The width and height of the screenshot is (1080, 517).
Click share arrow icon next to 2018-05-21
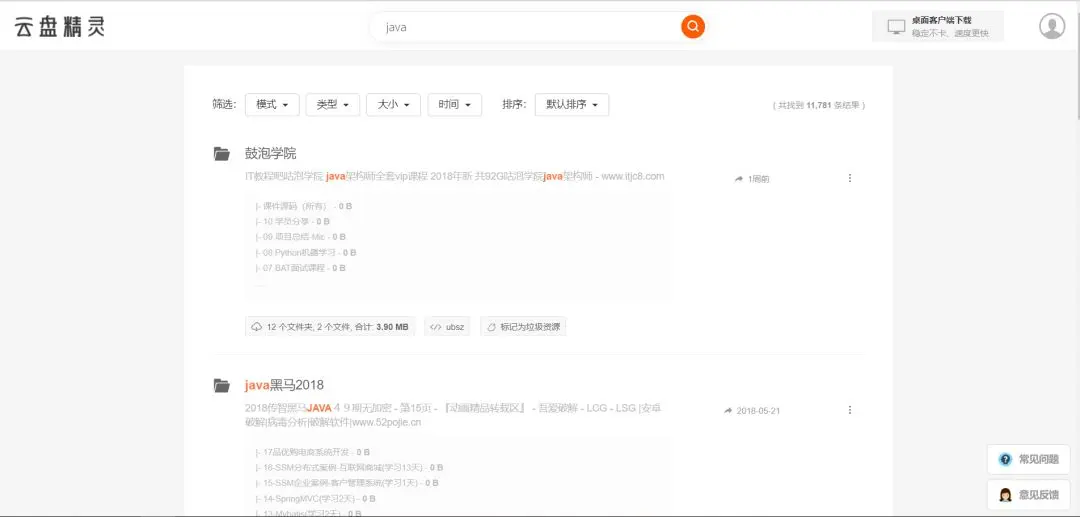(x=728, y=411)
